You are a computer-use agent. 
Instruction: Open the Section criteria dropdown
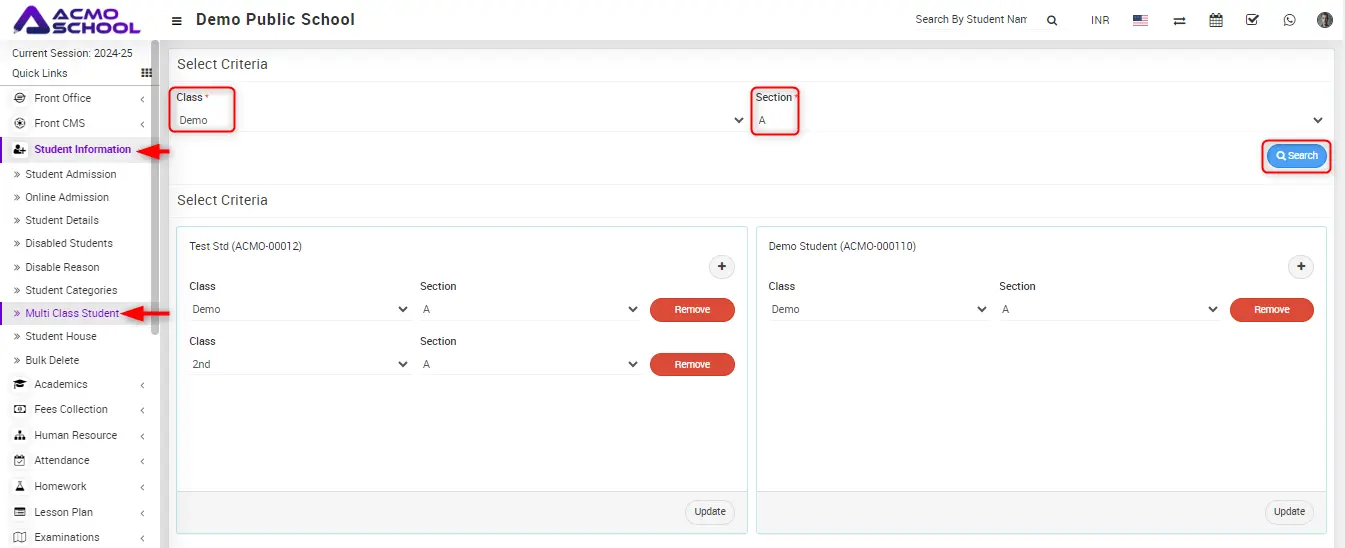pos(1040,120)
